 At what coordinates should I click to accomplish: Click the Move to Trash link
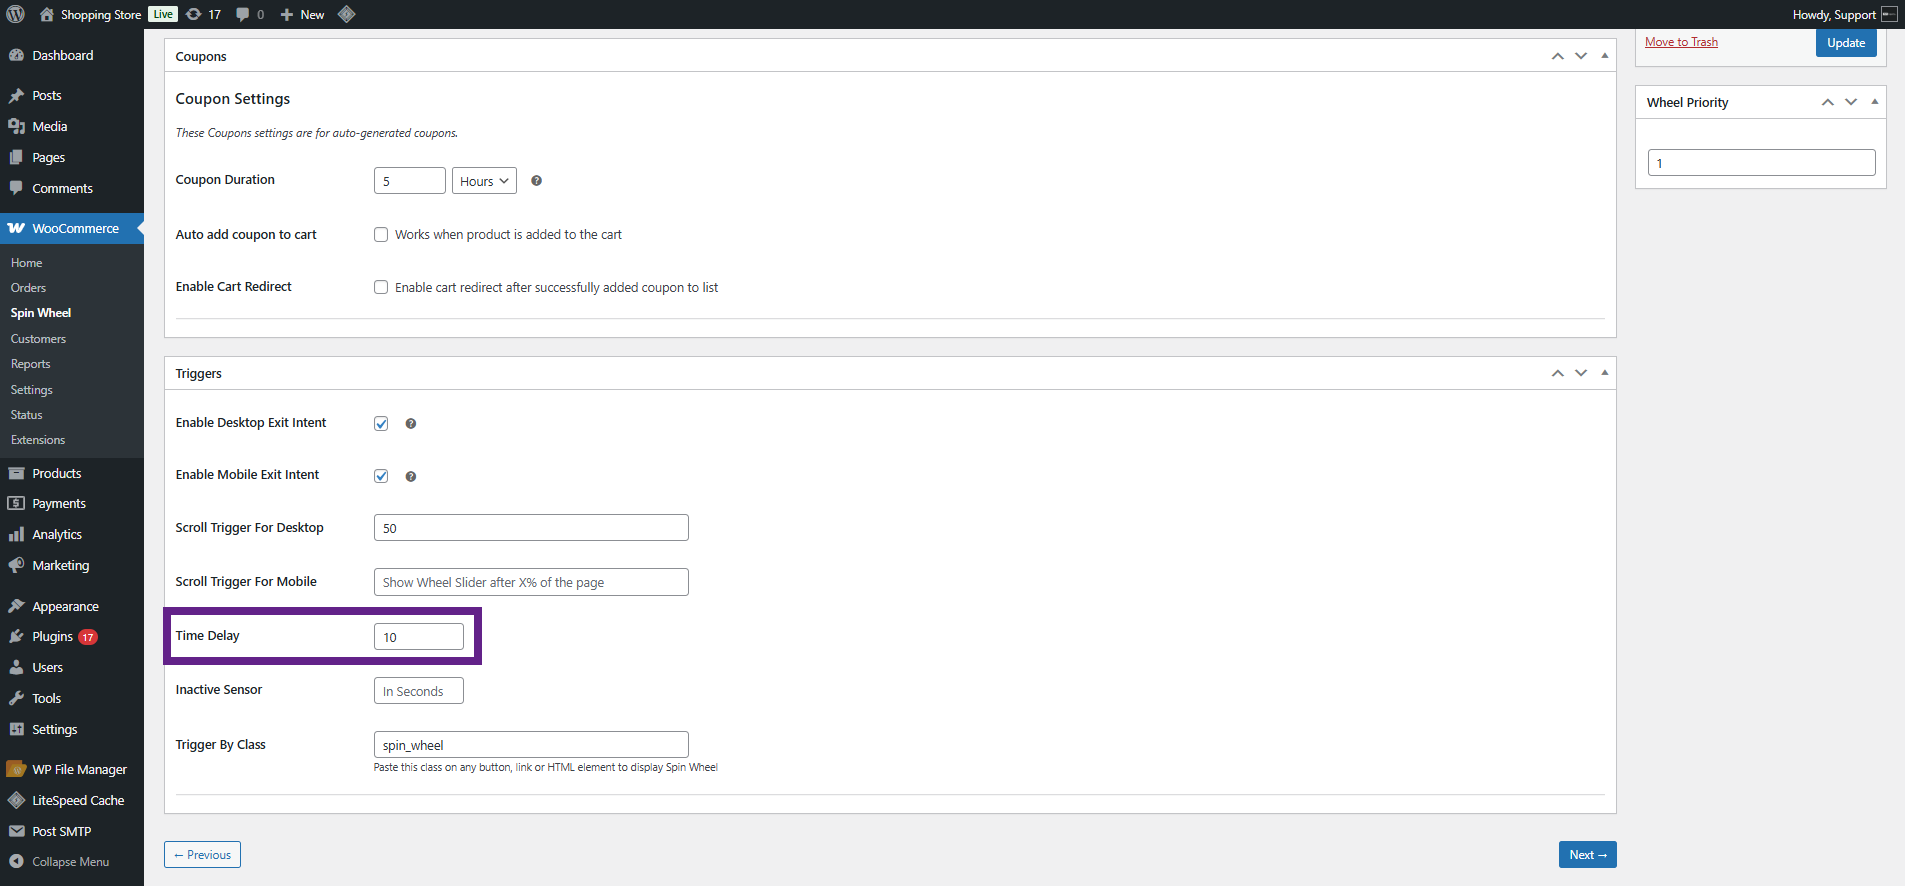[x=1681, y=42]
